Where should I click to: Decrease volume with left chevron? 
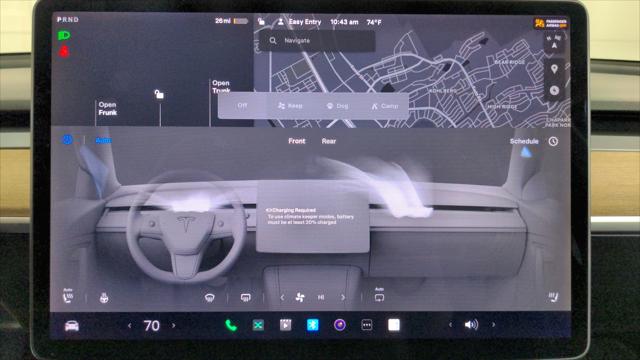450,325
